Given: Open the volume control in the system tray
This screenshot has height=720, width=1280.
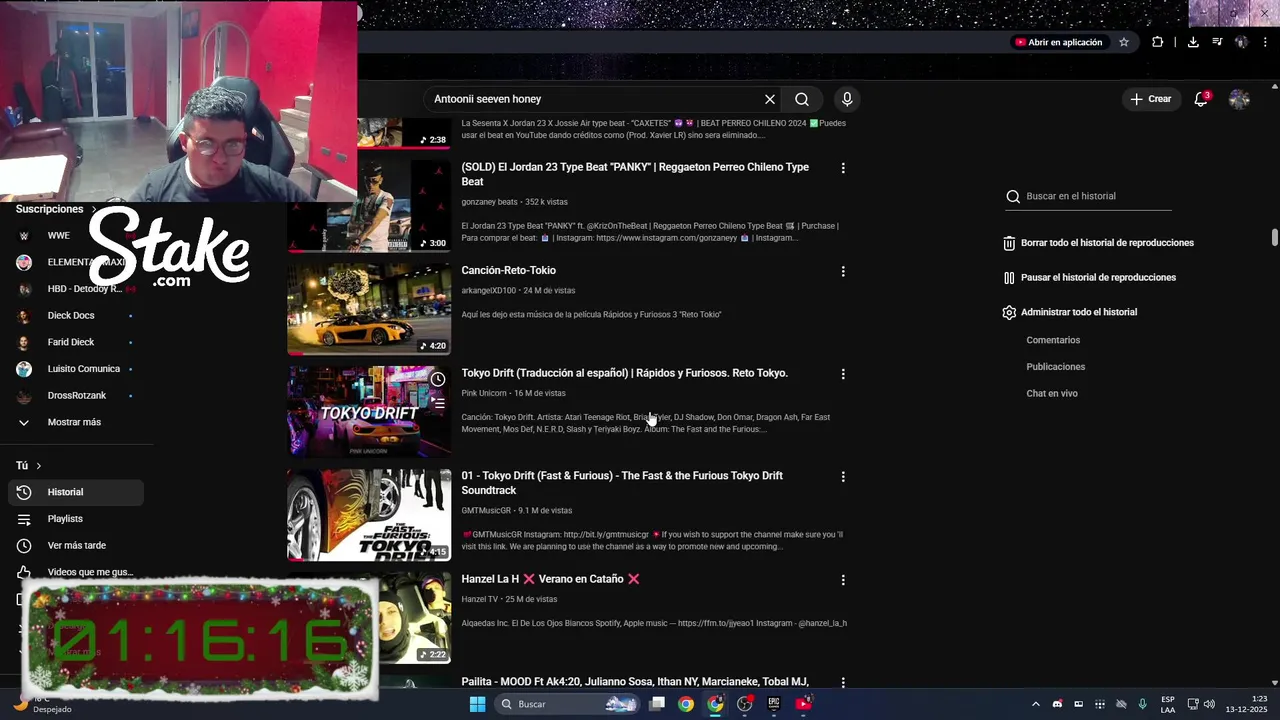Looking at the screenshot, I should 1209,704.
